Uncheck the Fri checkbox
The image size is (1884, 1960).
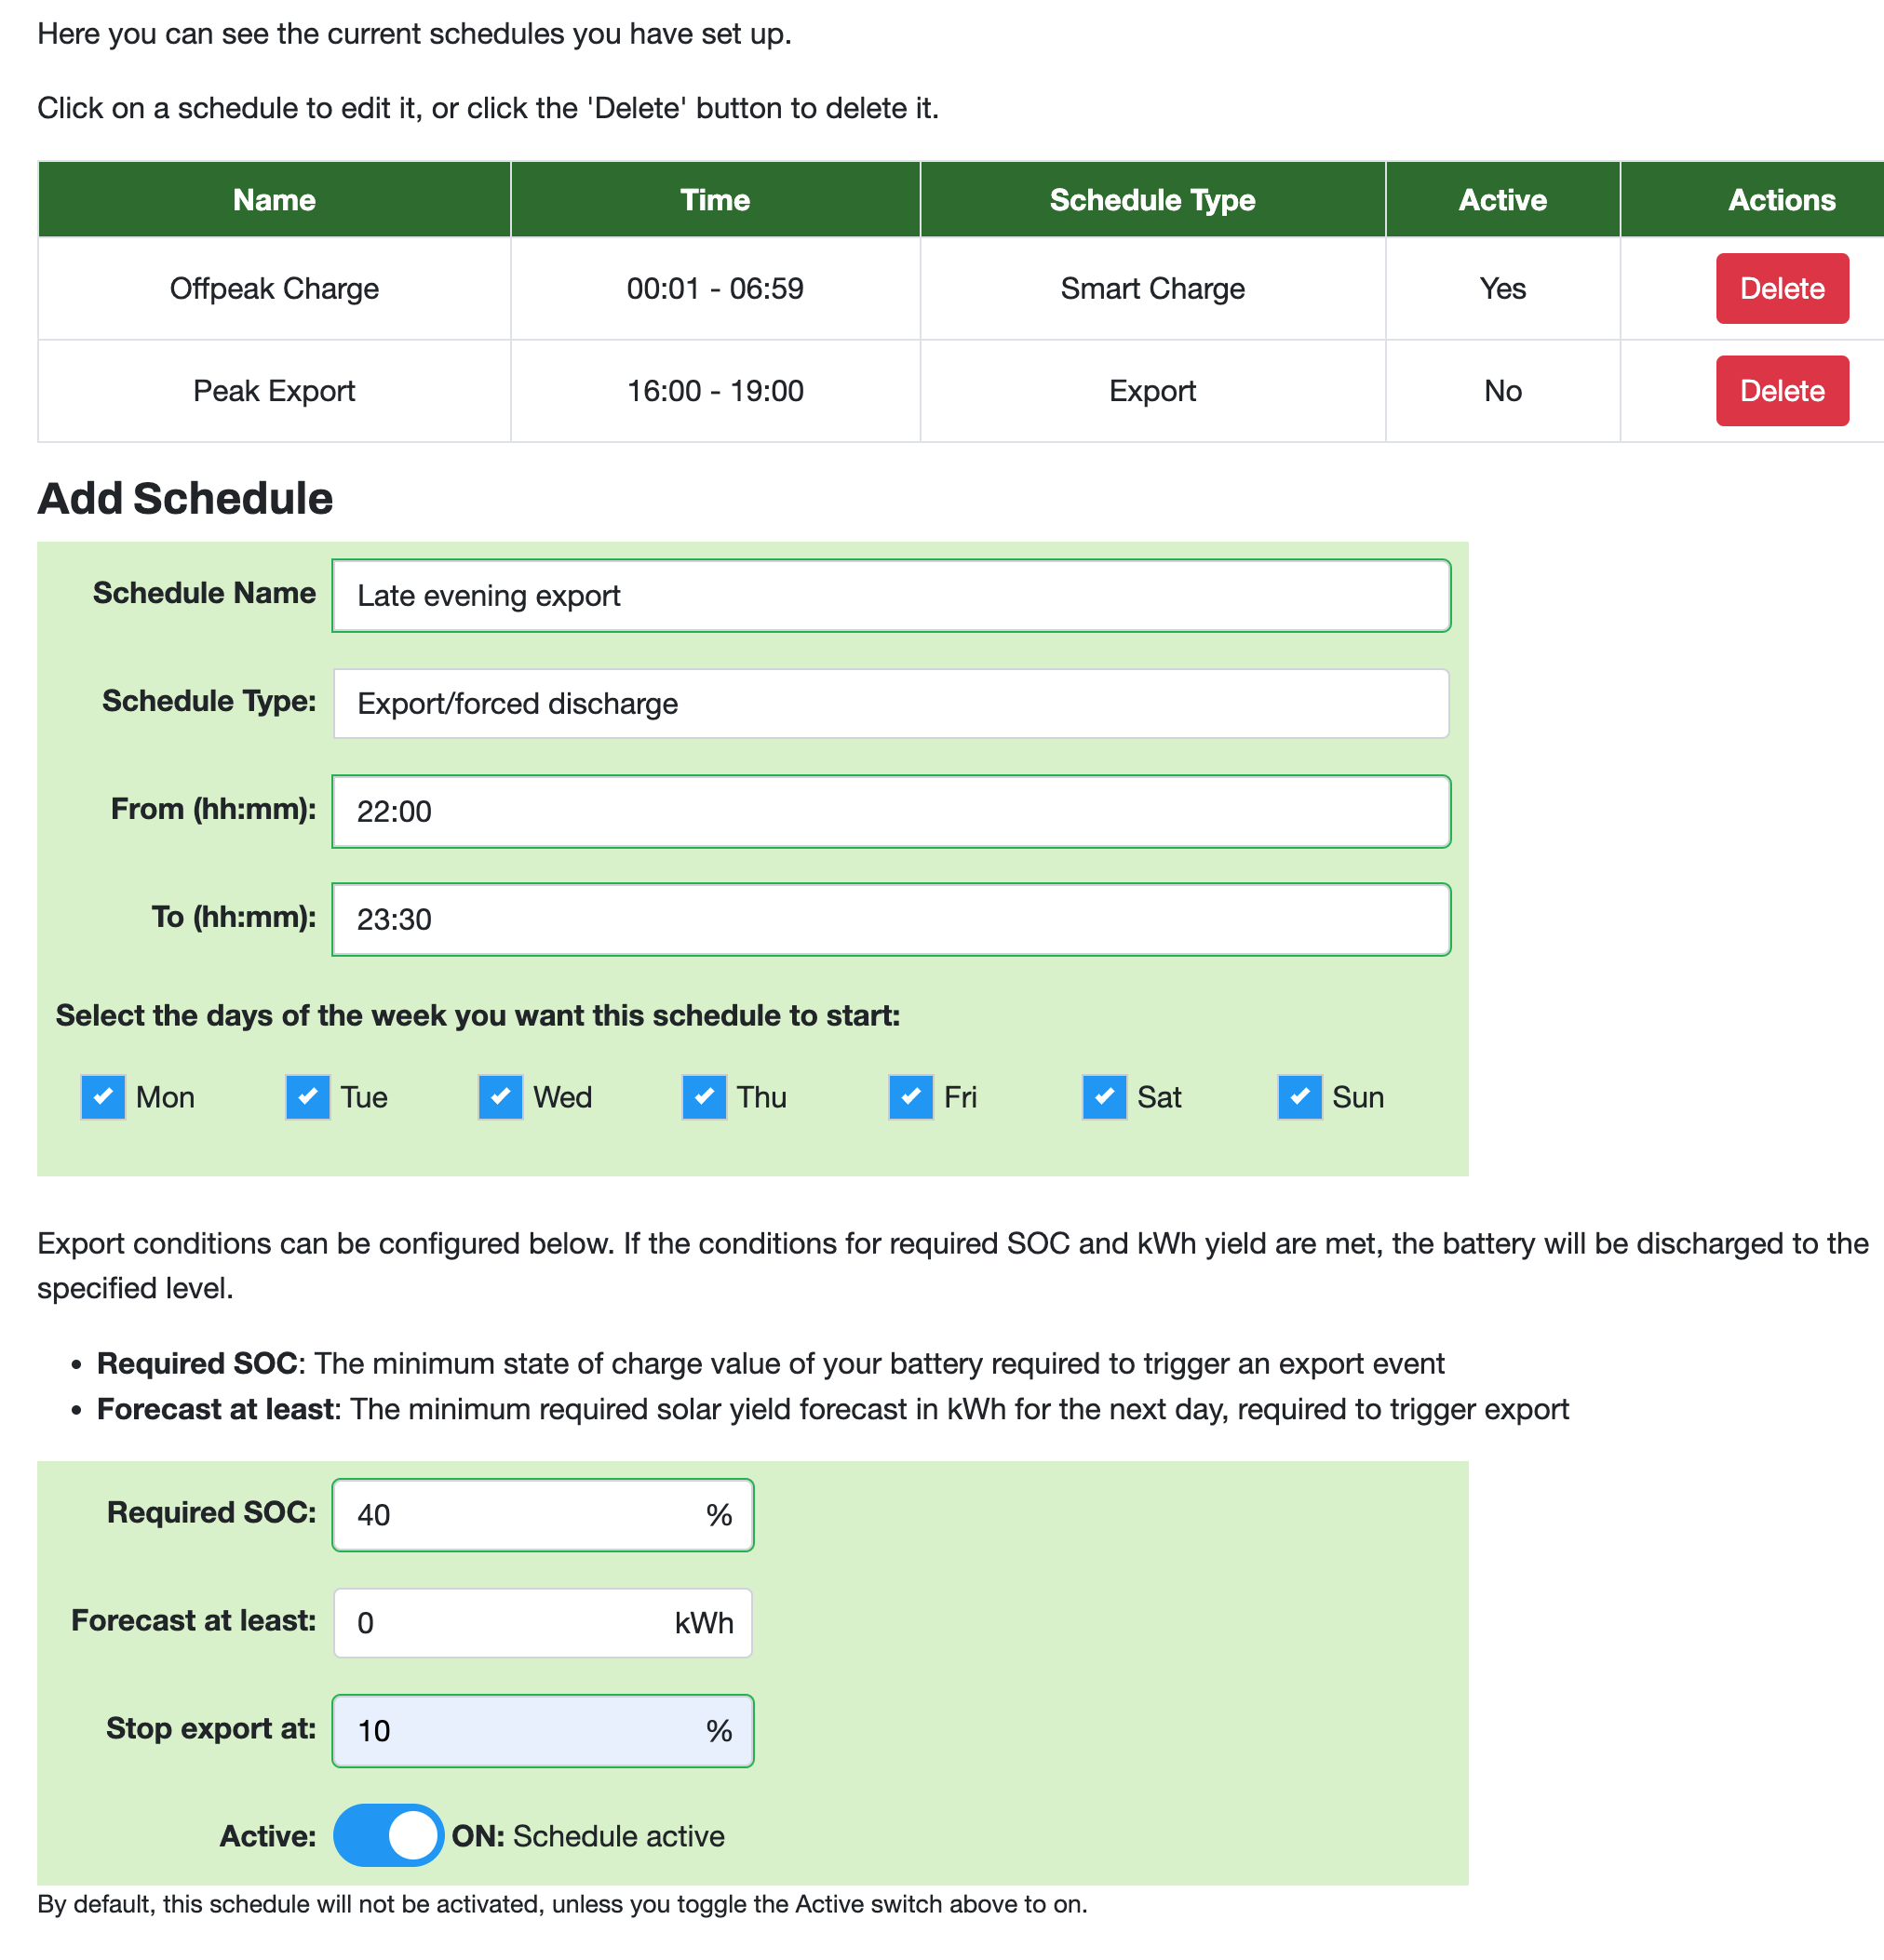click(x=911, y=1097)
